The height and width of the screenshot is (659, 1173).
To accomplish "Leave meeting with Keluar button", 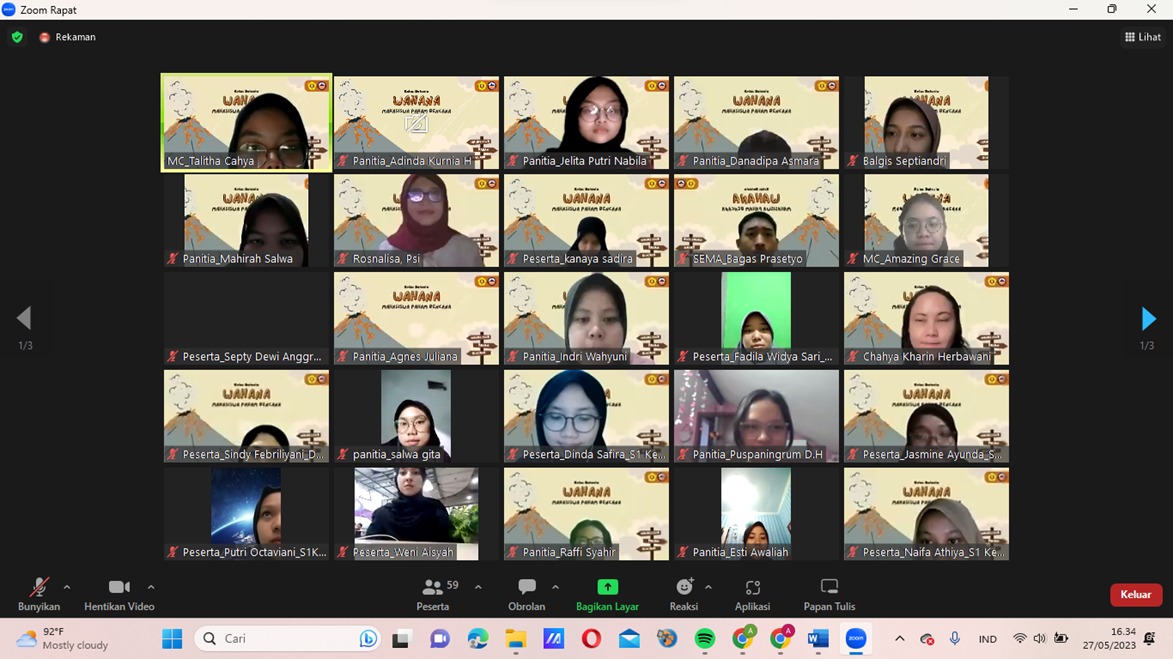I will (1135, 594).
